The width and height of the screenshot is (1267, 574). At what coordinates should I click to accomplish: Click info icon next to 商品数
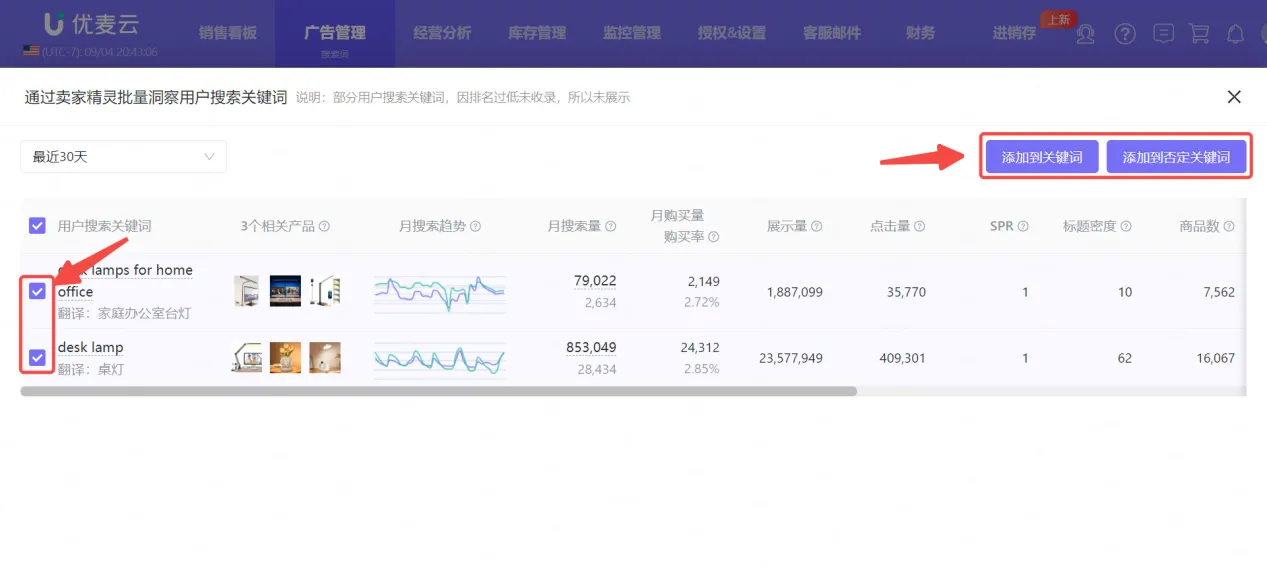point(1230,227)
